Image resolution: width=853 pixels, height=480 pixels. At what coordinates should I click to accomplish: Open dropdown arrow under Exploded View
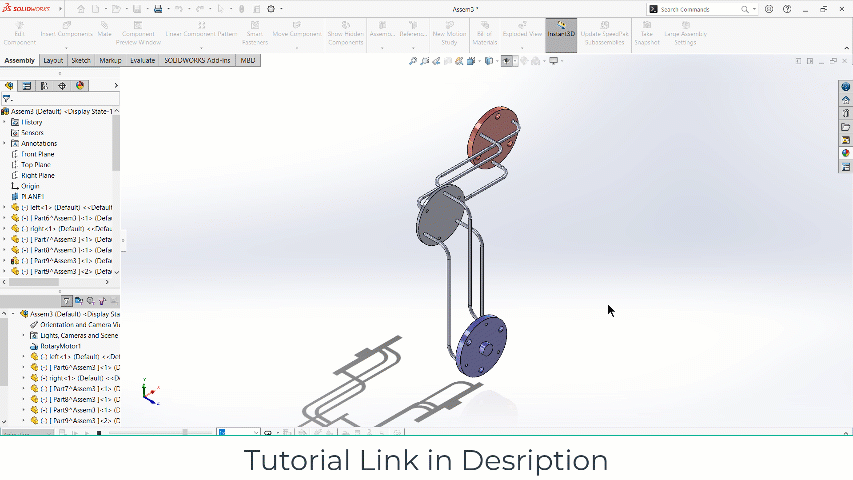coord(522,48)
